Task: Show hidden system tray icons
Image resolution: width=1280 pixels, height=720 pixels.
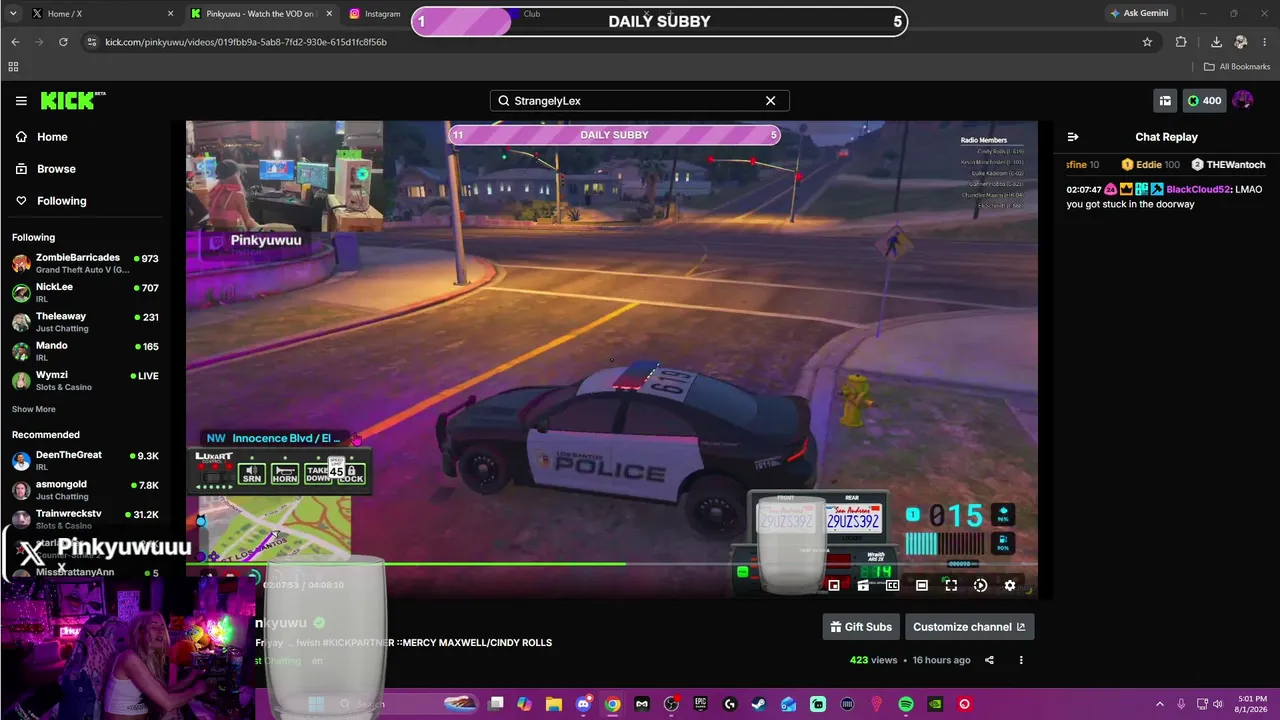Action: [x=1160, y=704]
